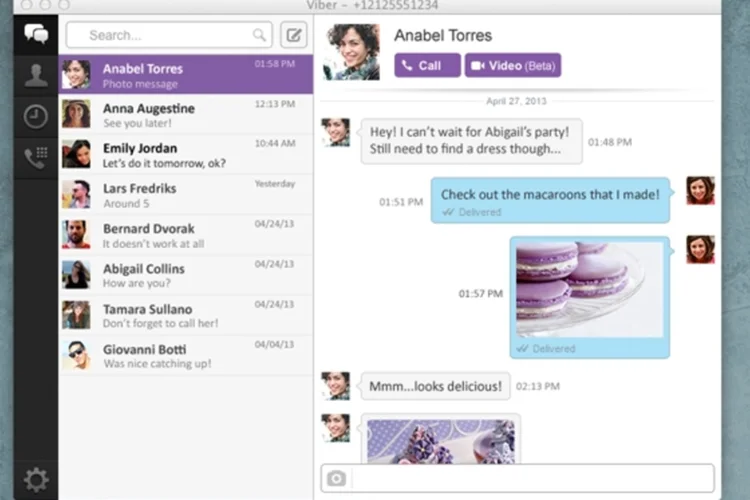750x500 pixels.
Task: Open Abigail Collins conversation
Action: click(186, 275)
